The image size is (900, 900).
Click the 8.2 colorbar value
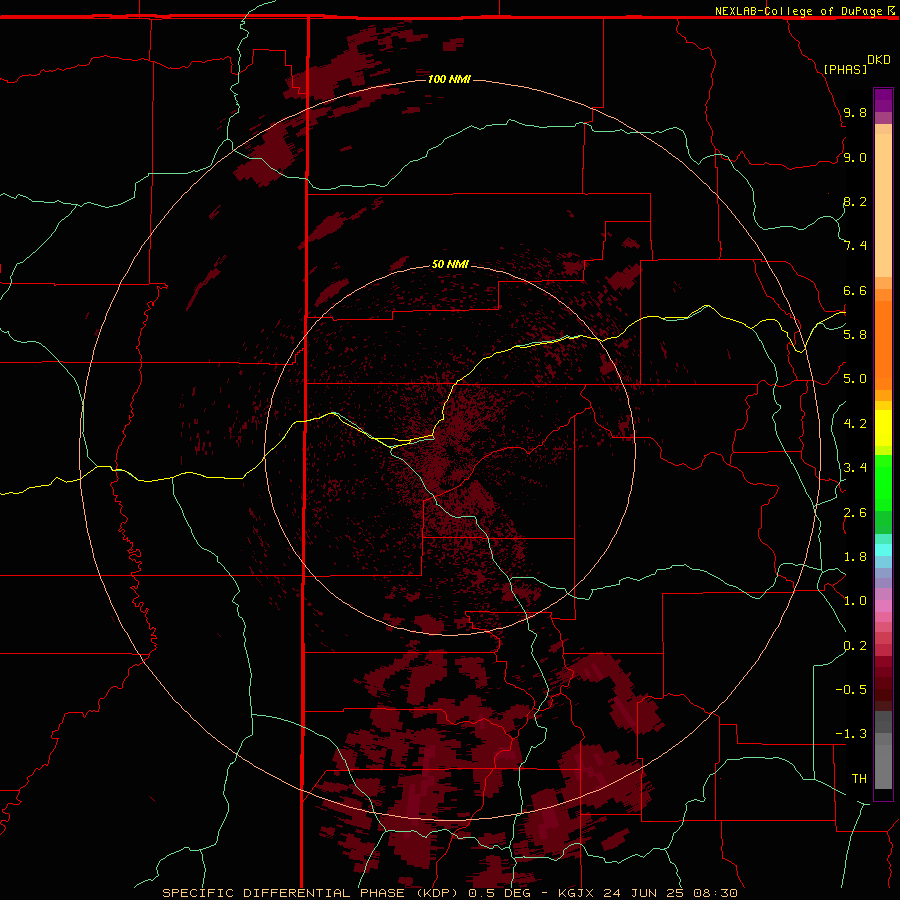tap(855, 201)
